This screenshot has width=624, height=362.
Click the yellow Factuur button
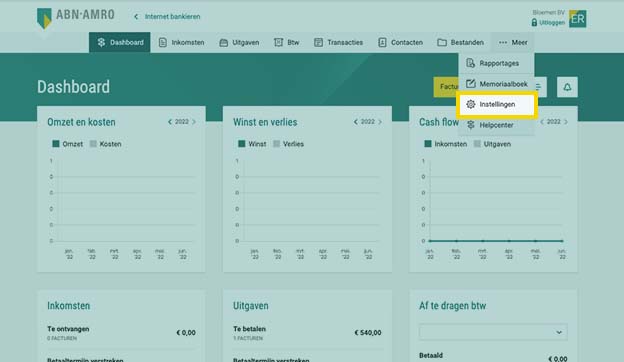(446, 87)
